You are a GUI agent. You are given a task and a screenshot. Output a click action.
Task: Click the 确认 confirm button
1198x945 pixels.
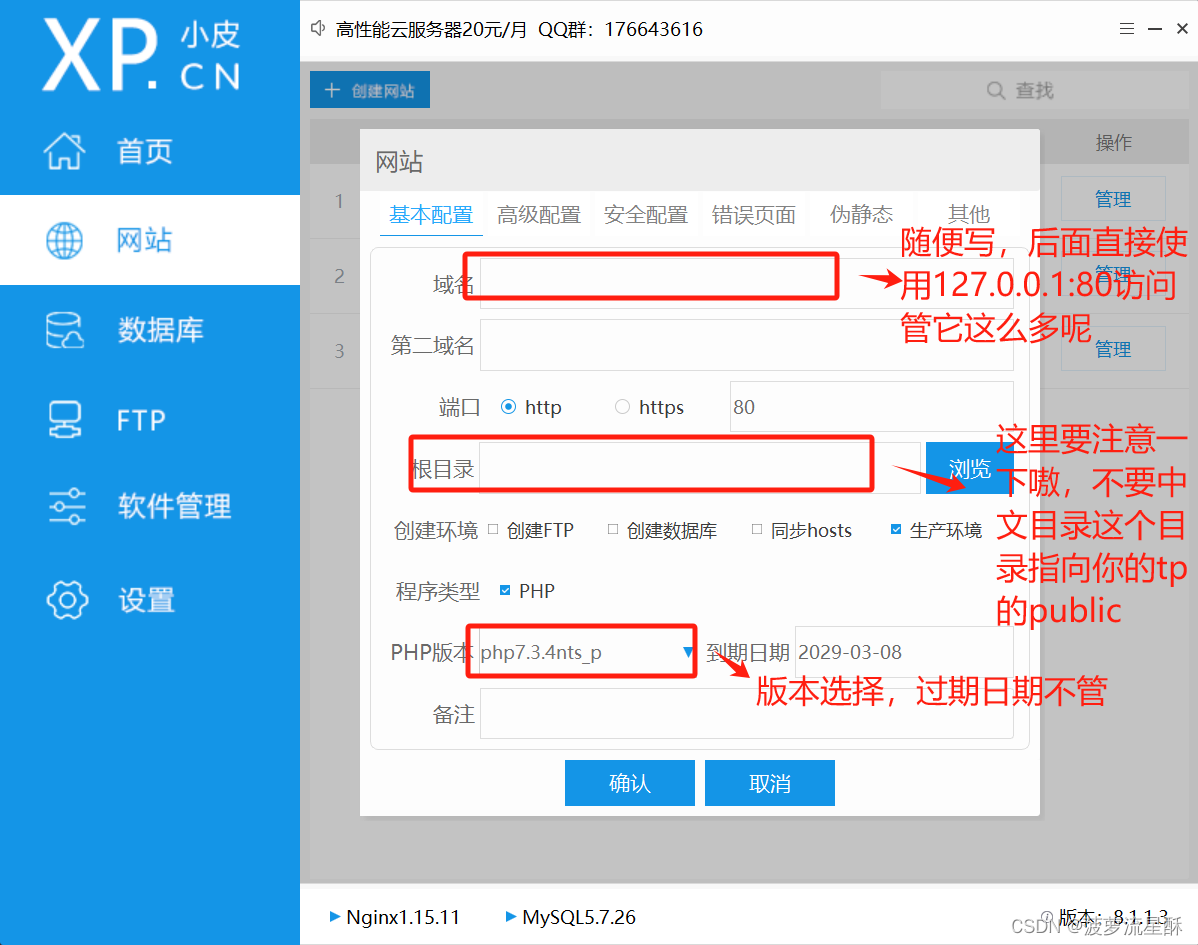pyautogui.click(x=630, y=782)
